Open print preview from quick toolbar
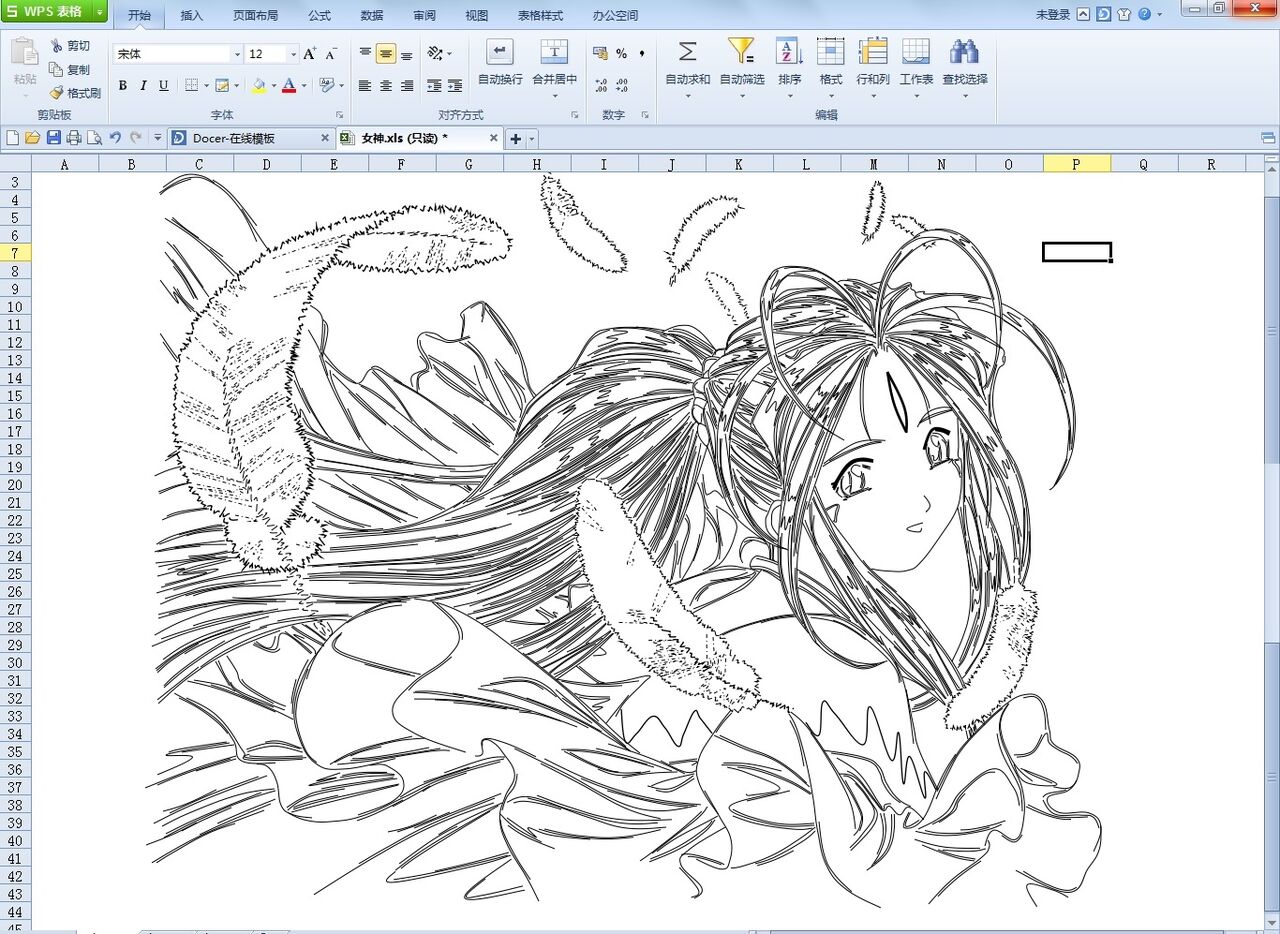Image resolution: width=1280 pixels, height=934 pixels. pyautogui.click(x=94, y=138)
